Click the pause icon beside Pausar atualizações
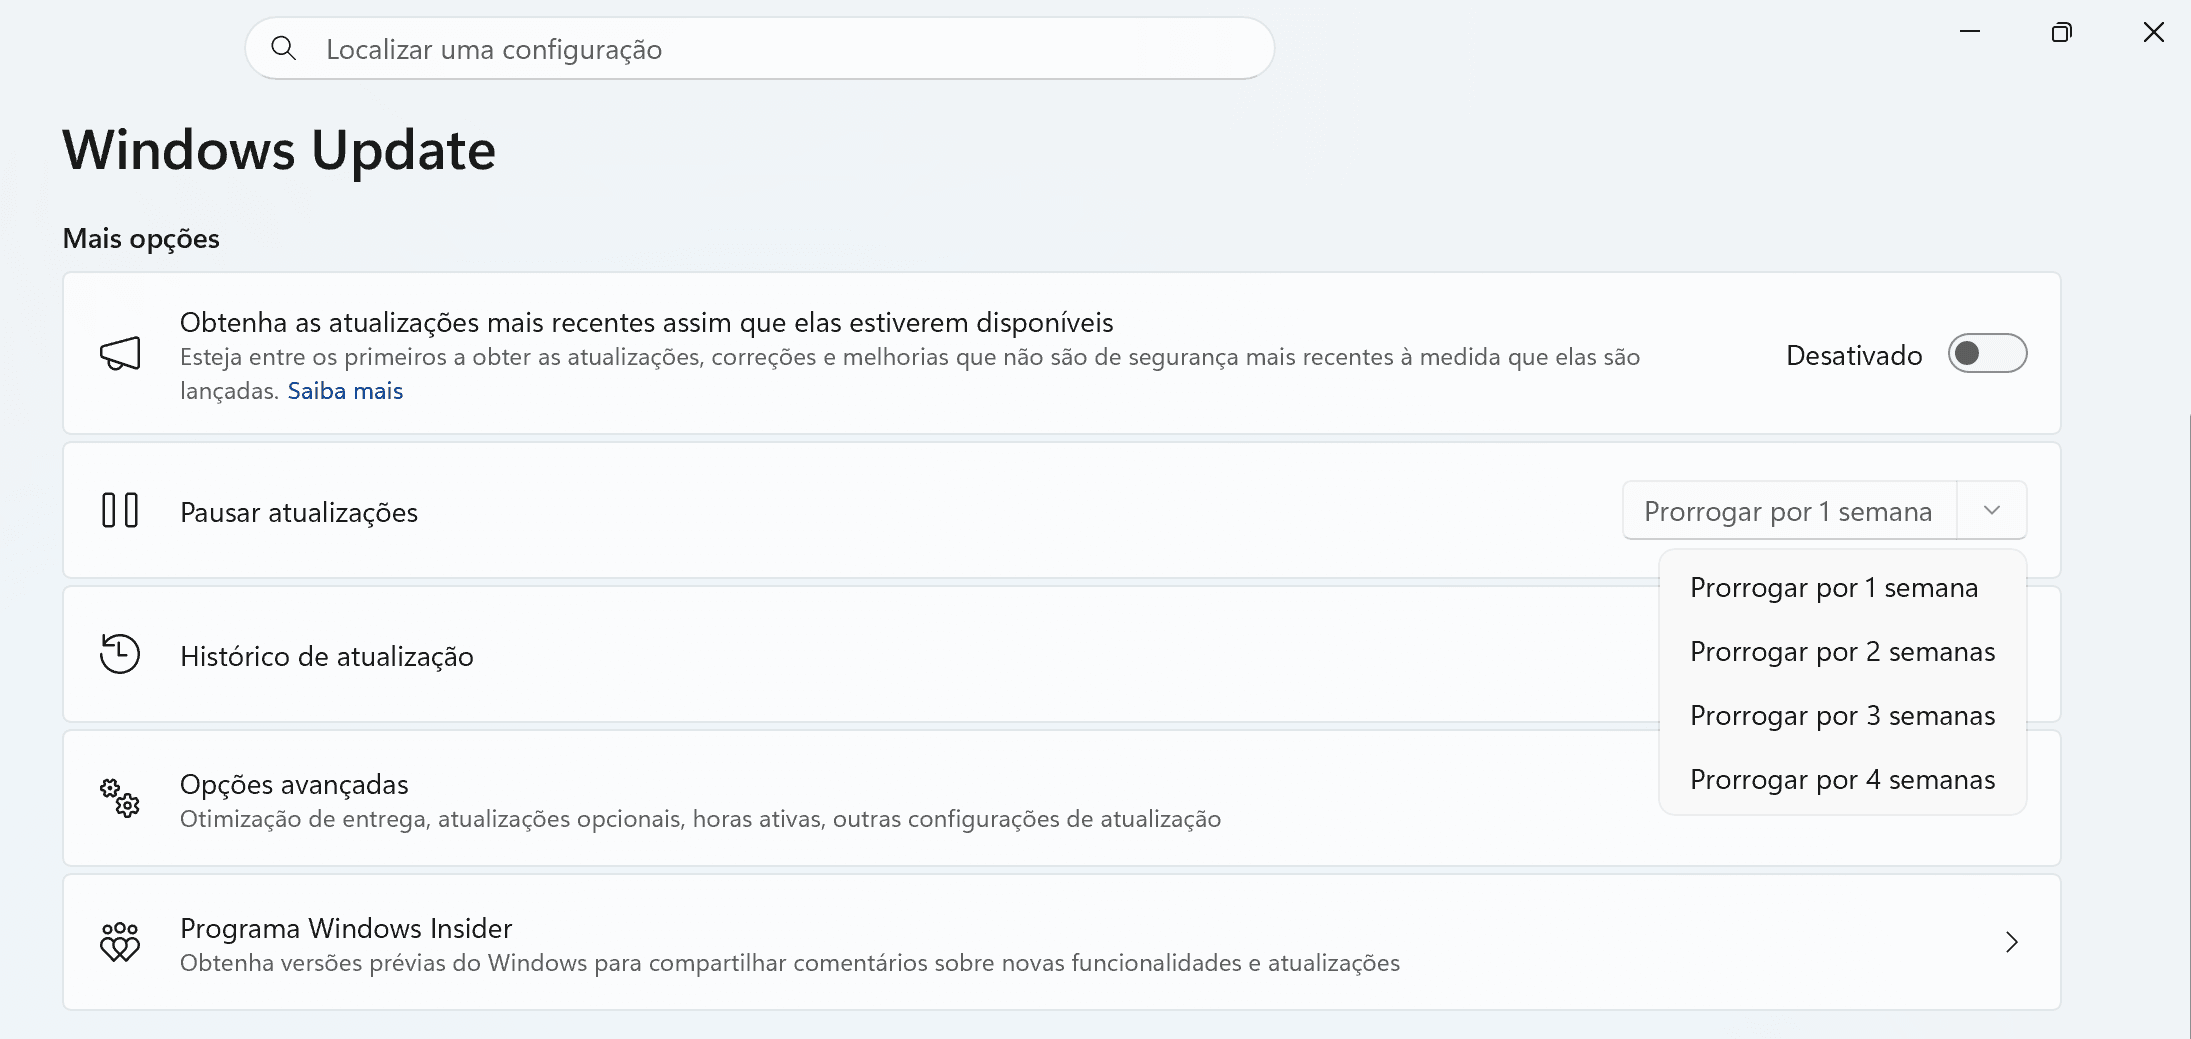 pos(120,510)
